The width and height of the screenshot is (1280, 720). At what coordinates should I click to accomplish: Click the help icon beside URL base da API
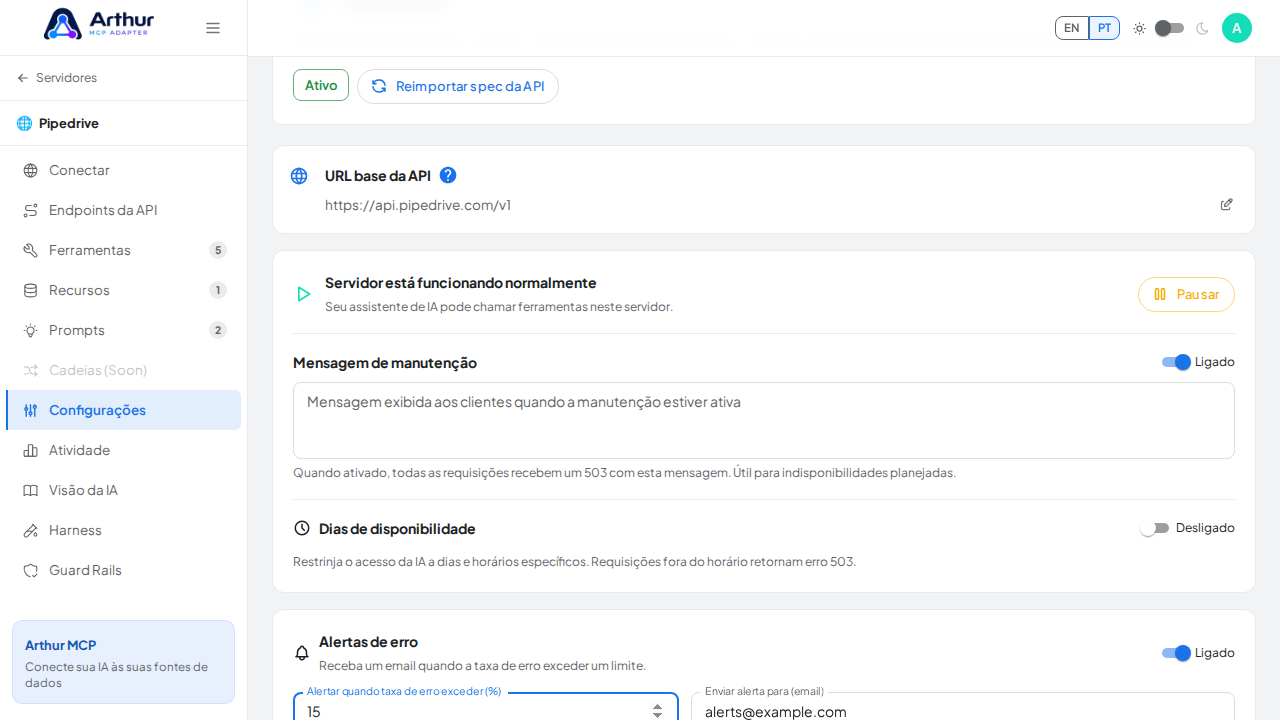click(448, 175)
